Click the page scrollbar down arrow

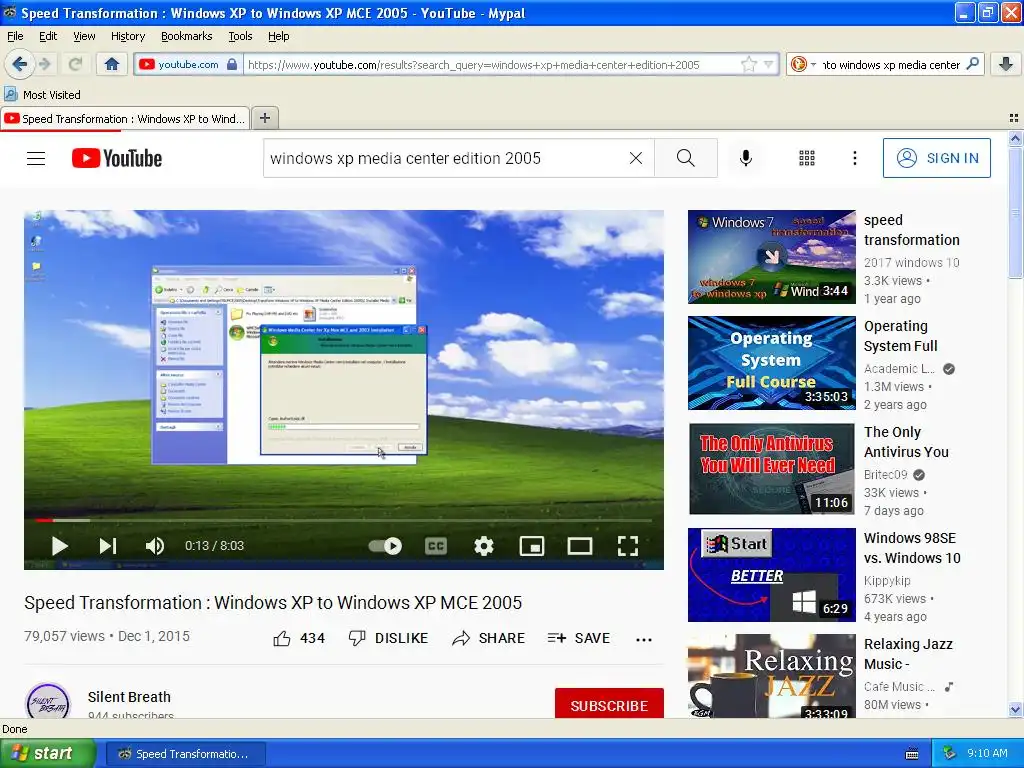coord(1015,709)
